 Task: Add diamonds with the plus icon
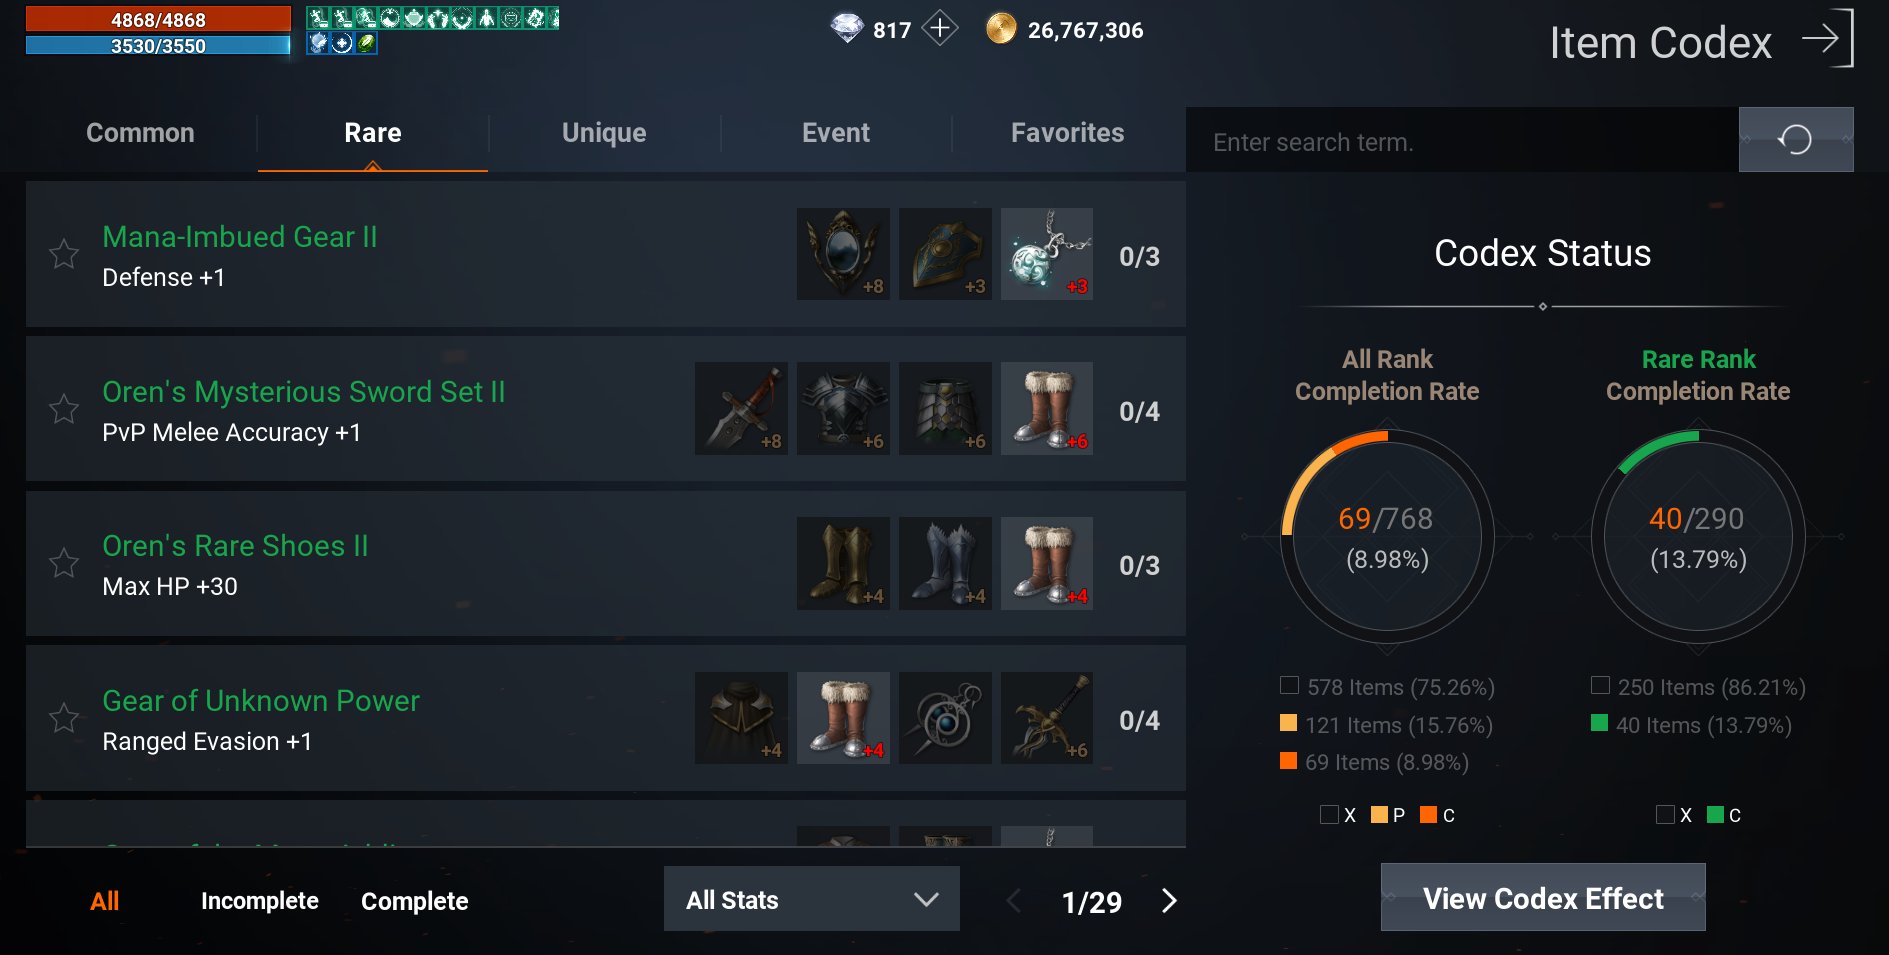tap(939, 28)
